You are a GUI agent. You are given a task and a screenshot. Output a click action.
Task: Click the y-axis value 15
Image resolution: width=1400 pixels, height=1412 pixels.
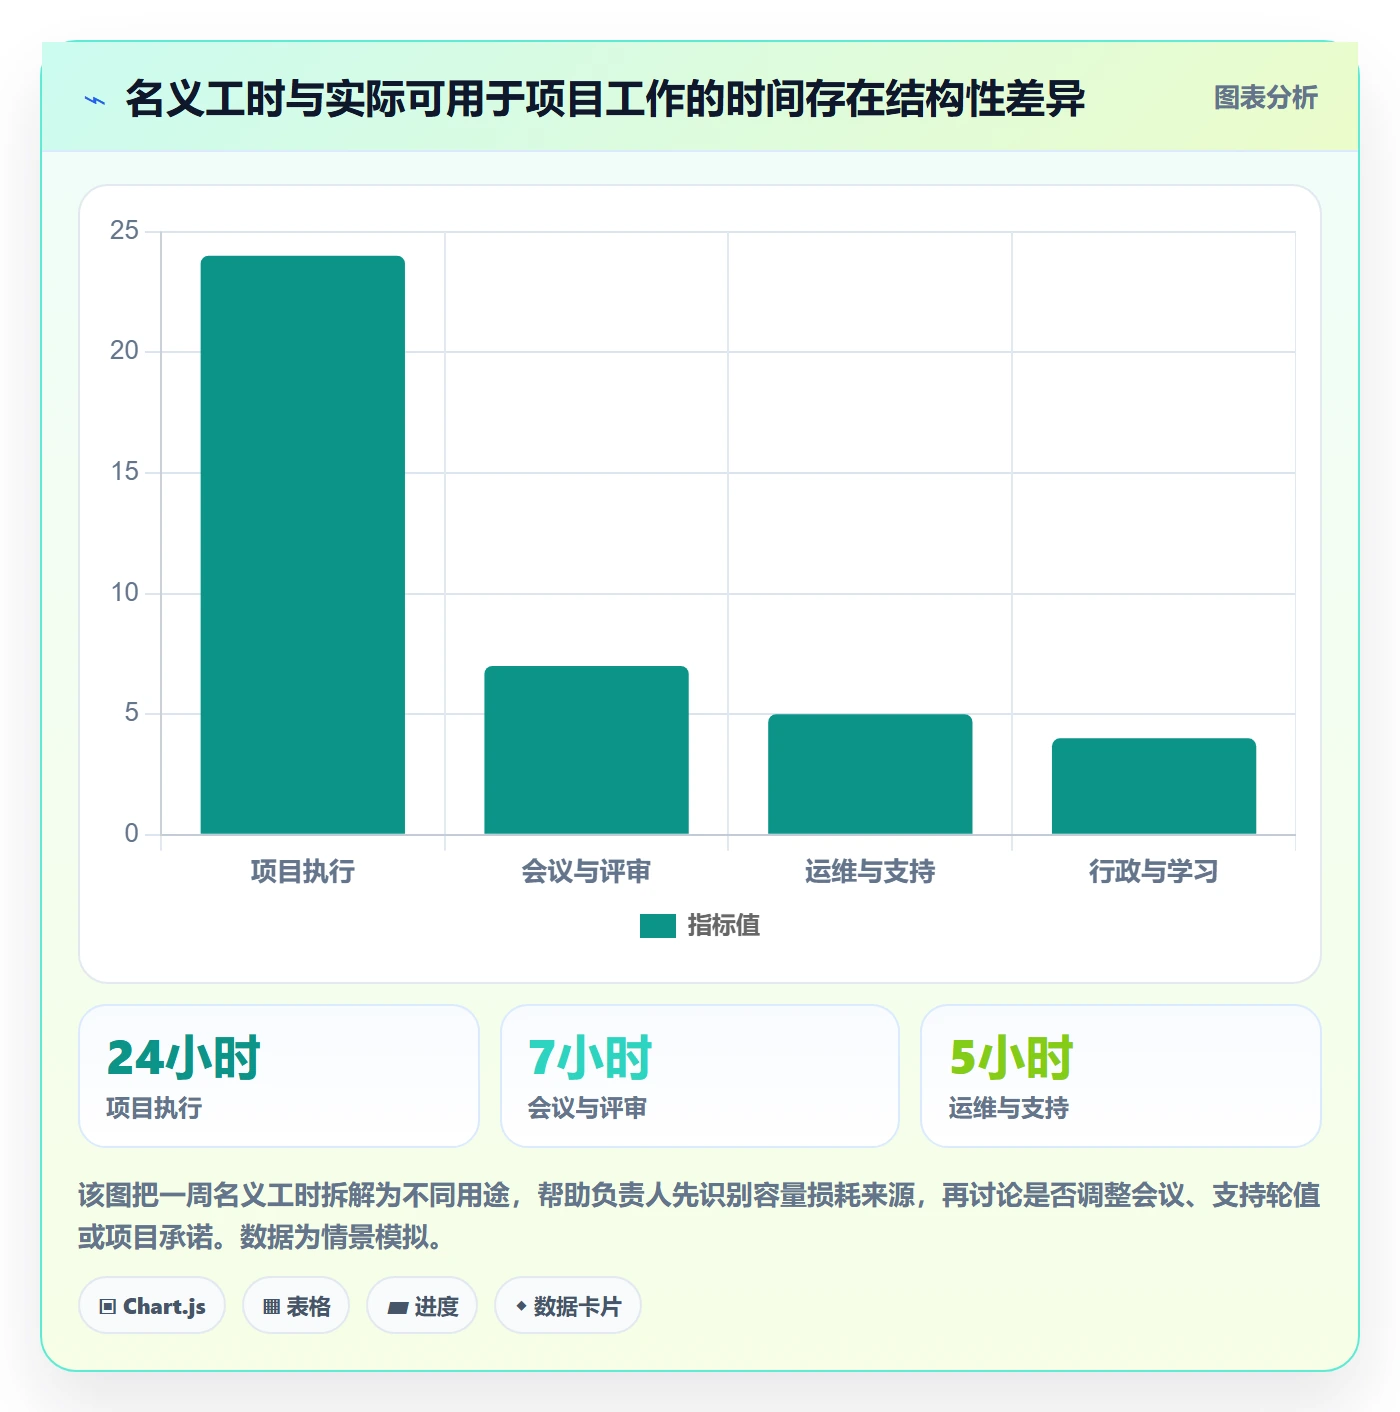point(124,472)
